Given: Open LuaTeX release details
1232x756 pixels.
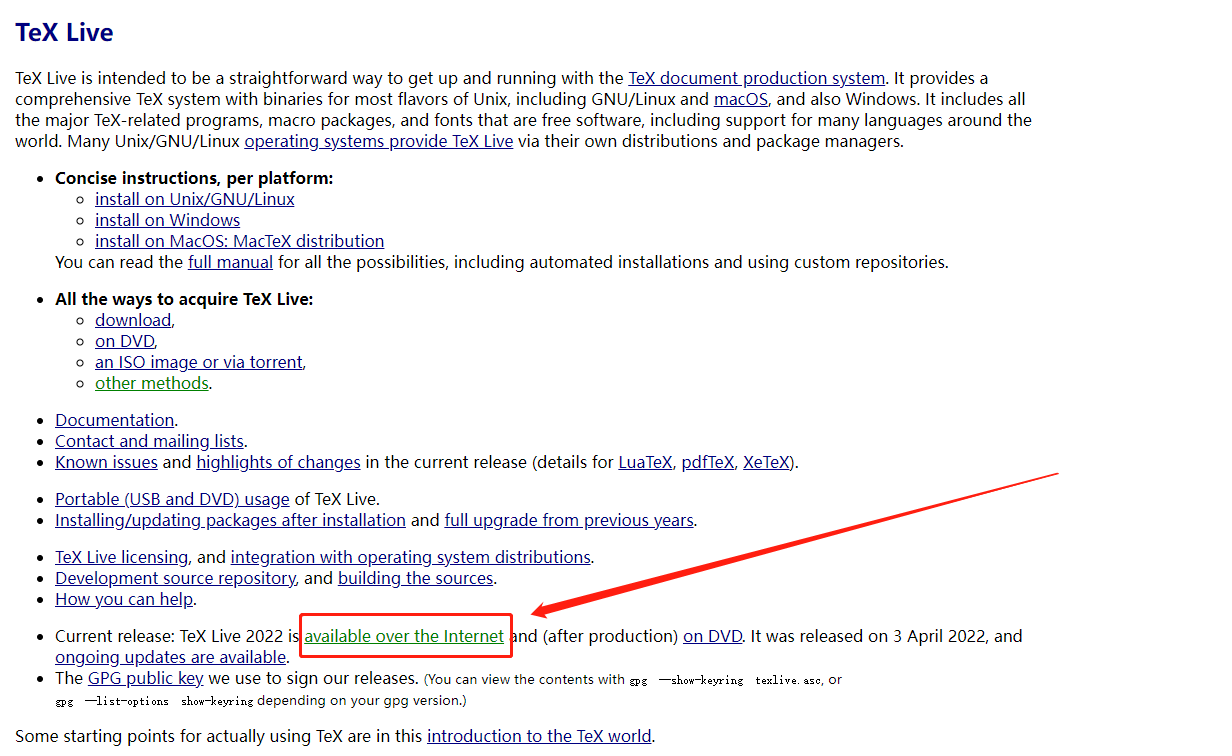Looking at the screenshot, I should point(646,462).
